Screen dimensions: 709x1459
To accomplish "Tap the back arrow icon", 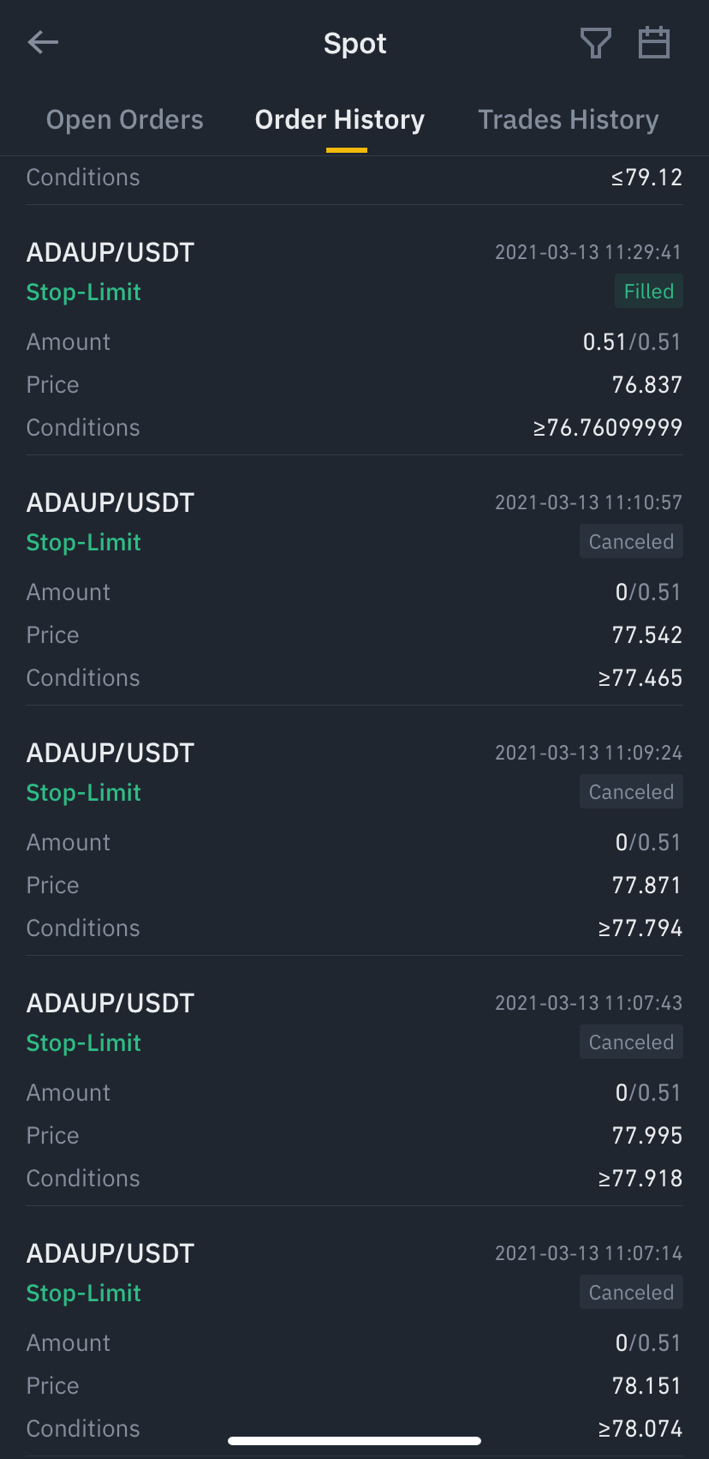I will pyautogui.click(x=43, y=42).
